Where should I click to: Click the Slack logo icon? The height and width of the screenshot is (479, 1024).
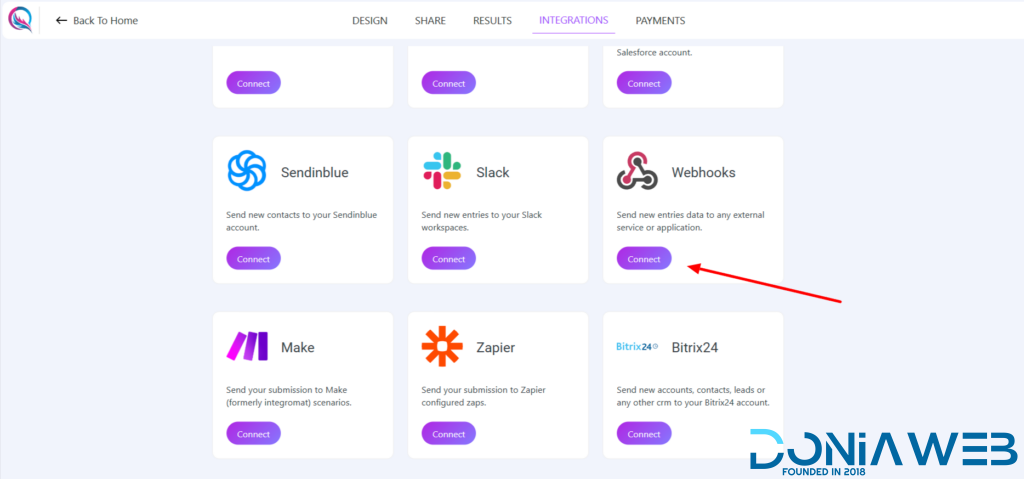[442, 171]
